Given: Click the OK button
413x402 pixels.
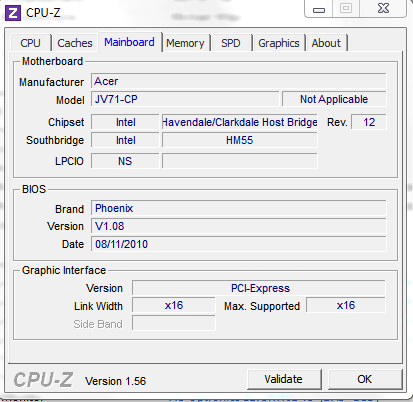Looking at the screenshot, I should (x=365, y=379).
